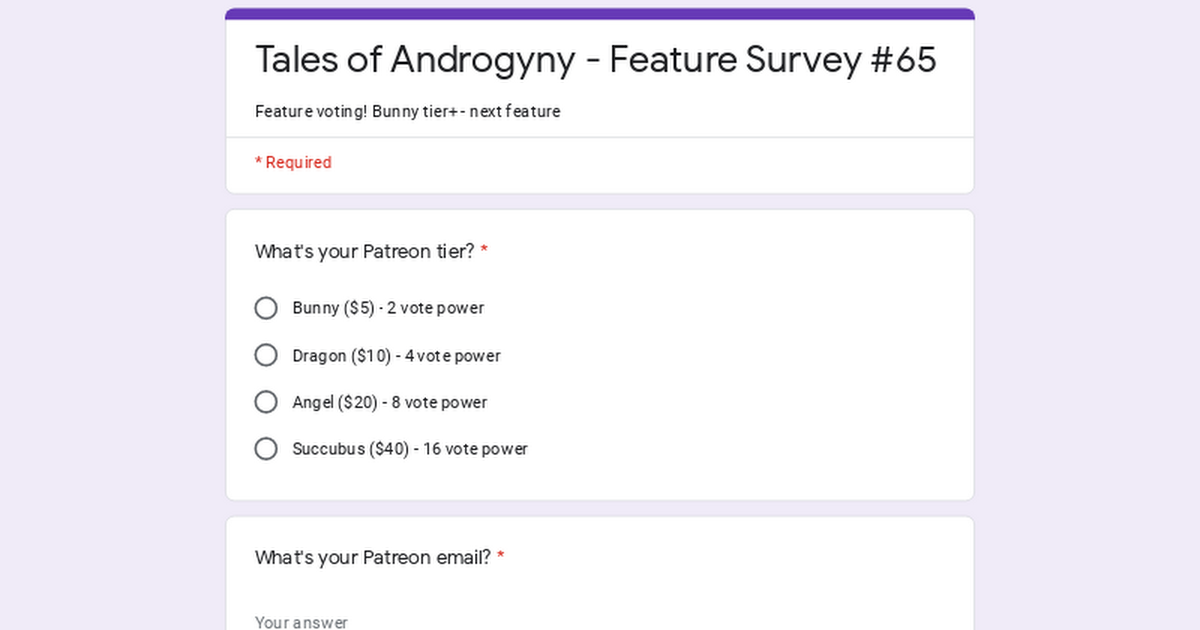
Task: Click the Feature Survey #65 title
Action: pyautogui.click(x=596, y=59)
